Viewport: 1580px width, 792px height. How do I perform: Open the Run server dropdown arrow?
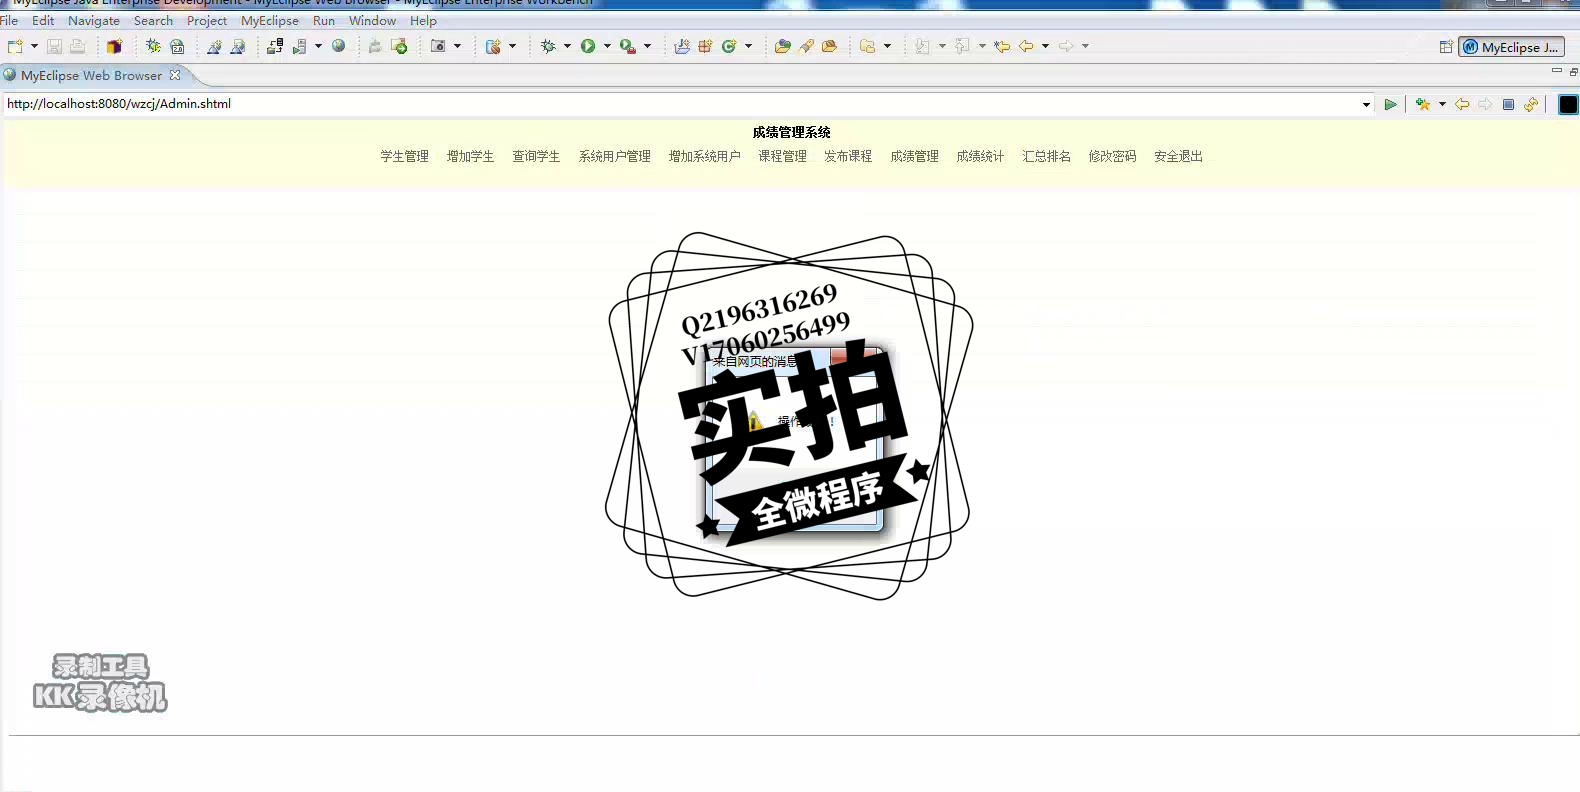(318, 46)
